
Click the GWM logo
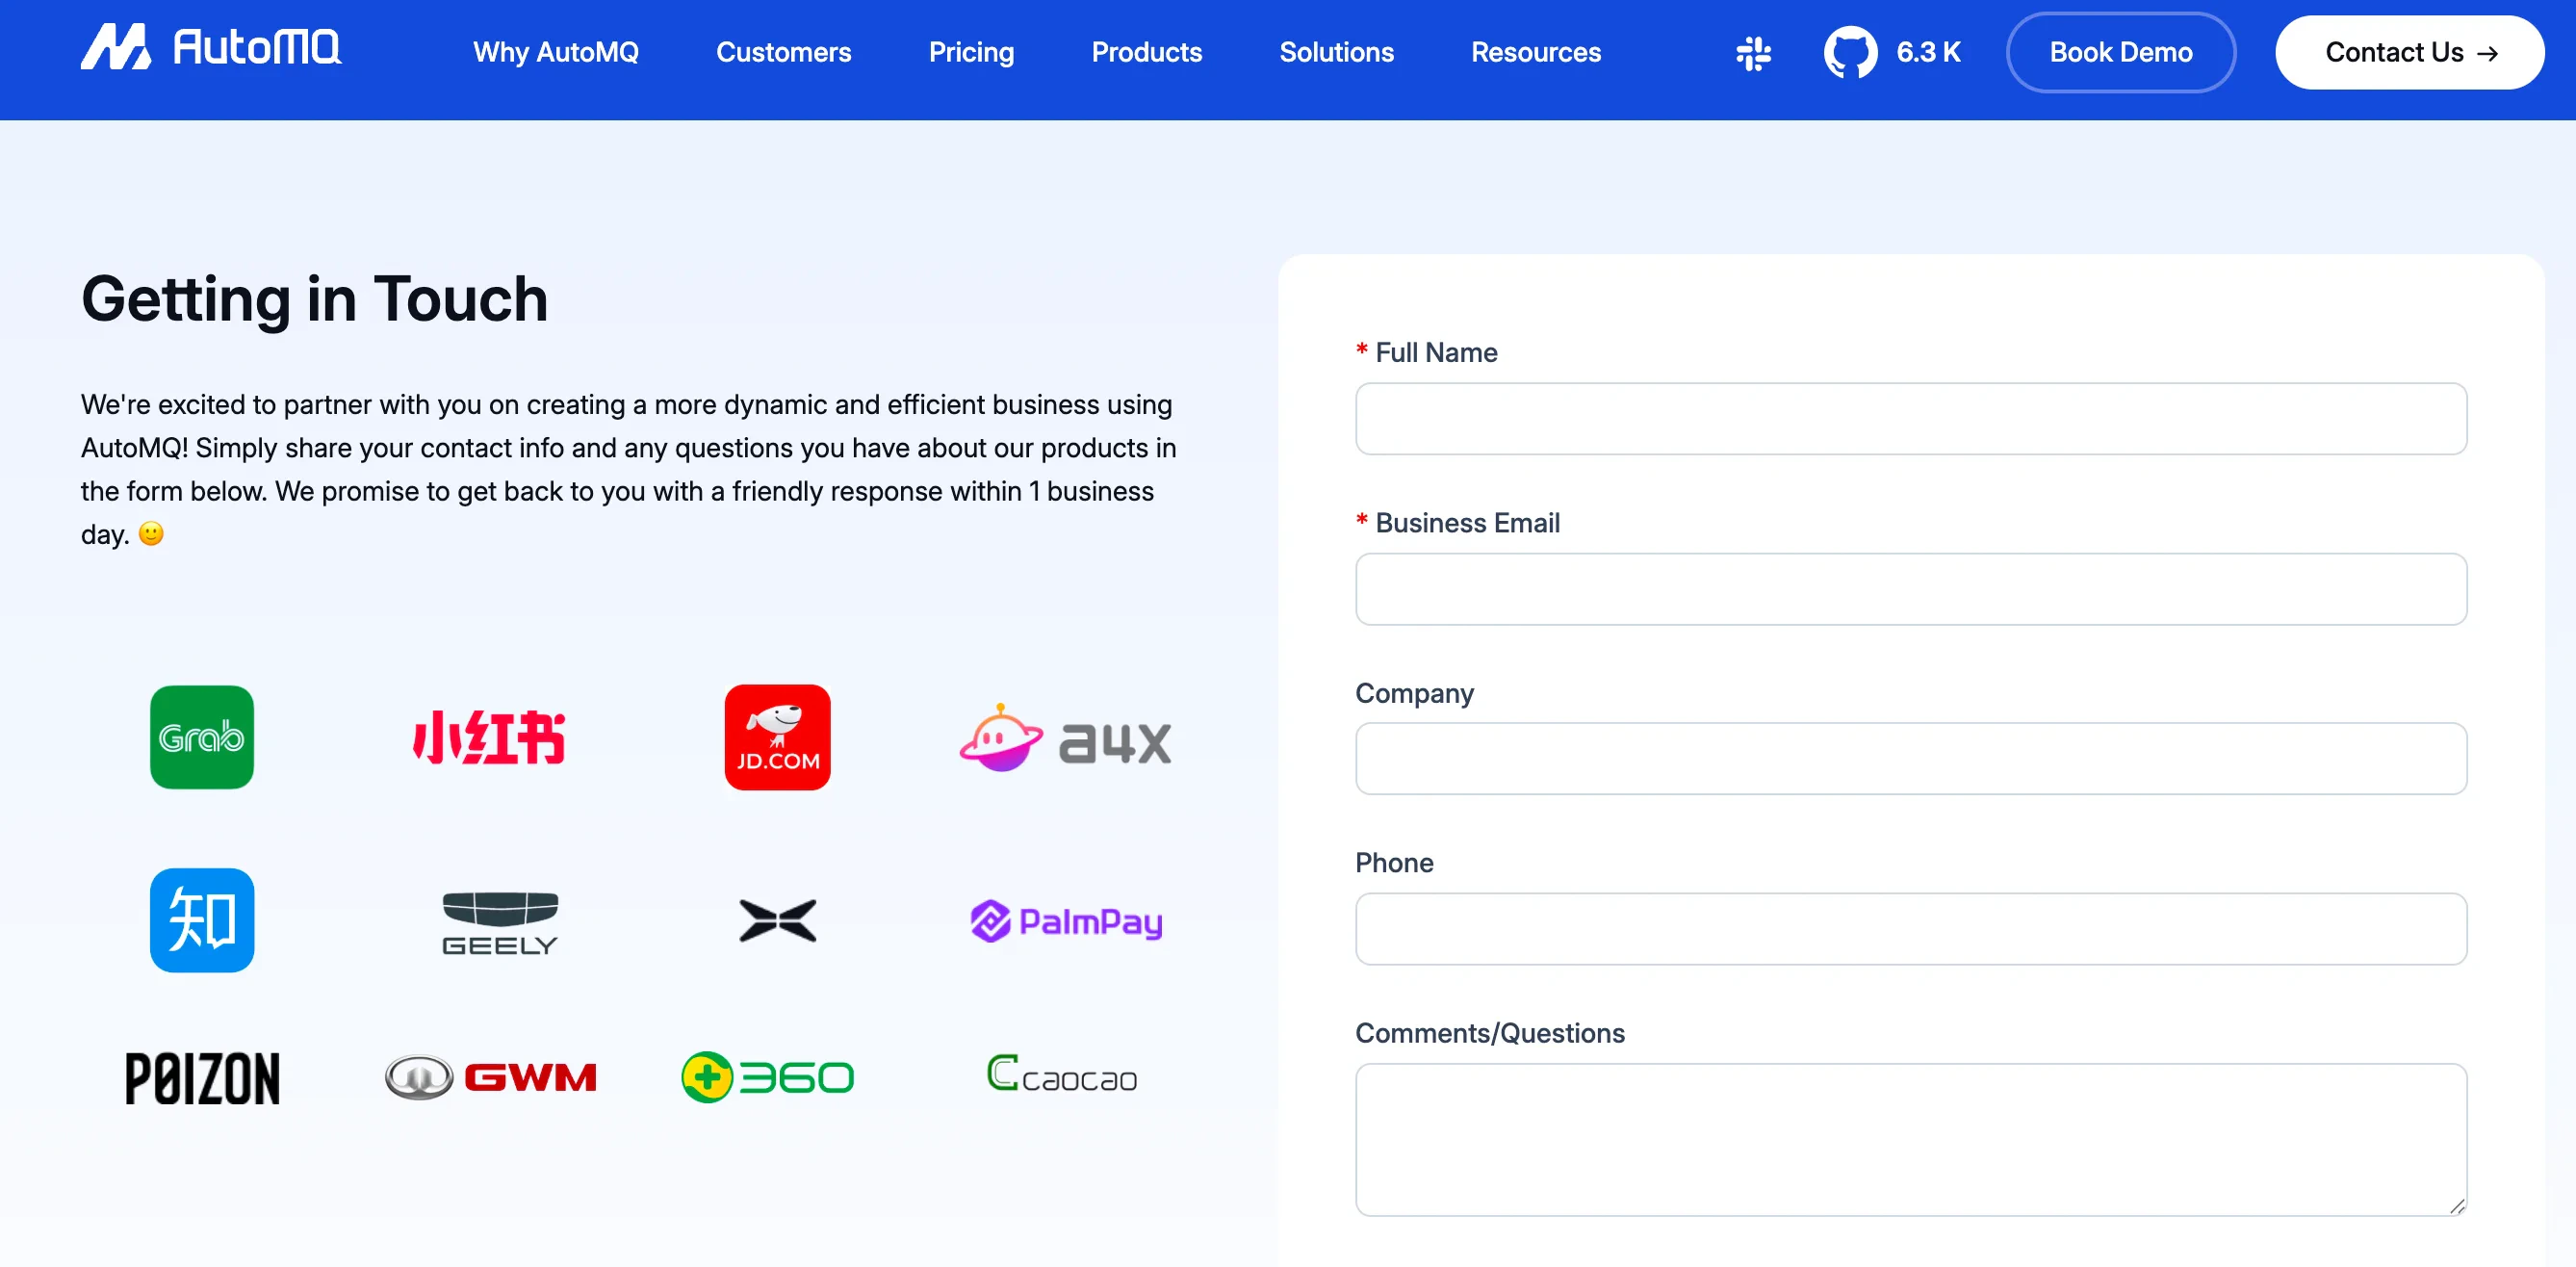click(491, 1077)
